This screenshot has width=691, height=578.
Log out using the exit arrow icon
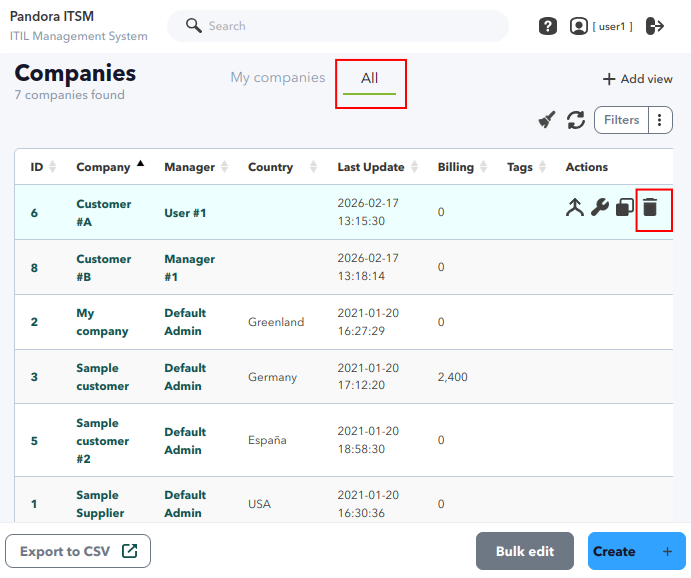point(655,26)
